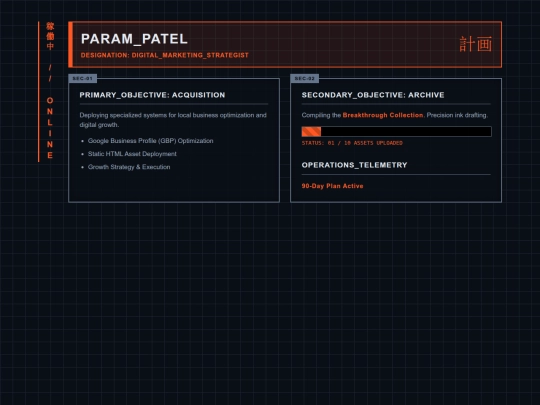Viewport: 540px width, 405px height.
Task: Select the PRIMARY_OBJECTIVE: ACQUISITION heading
Action: click(152, 95)
